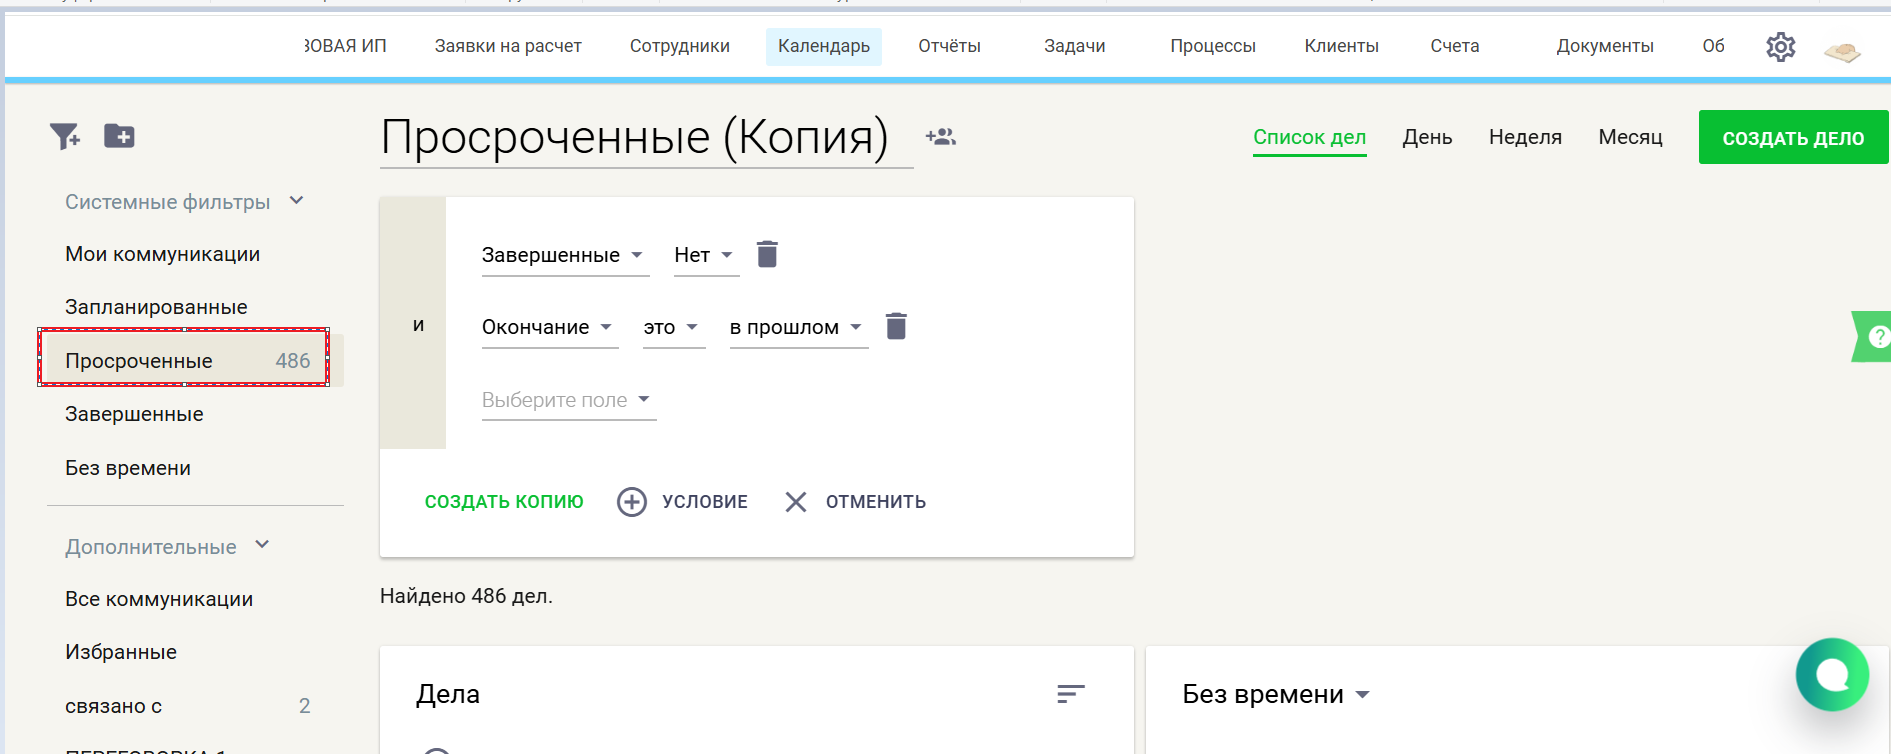Open Завершенные field dropdown
Screen dimensions: 1891x754
[x=565, y=255]
